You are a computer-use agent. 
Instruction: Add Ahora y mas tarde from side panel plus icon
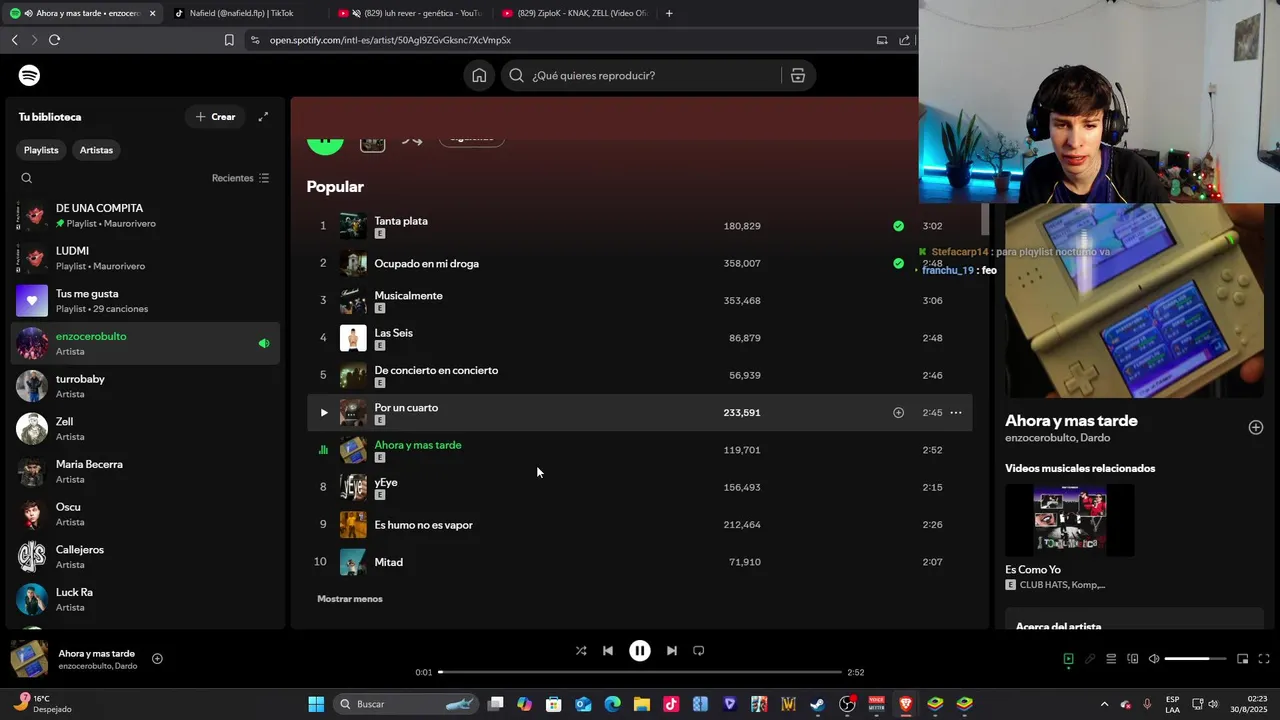point(1256,428)
